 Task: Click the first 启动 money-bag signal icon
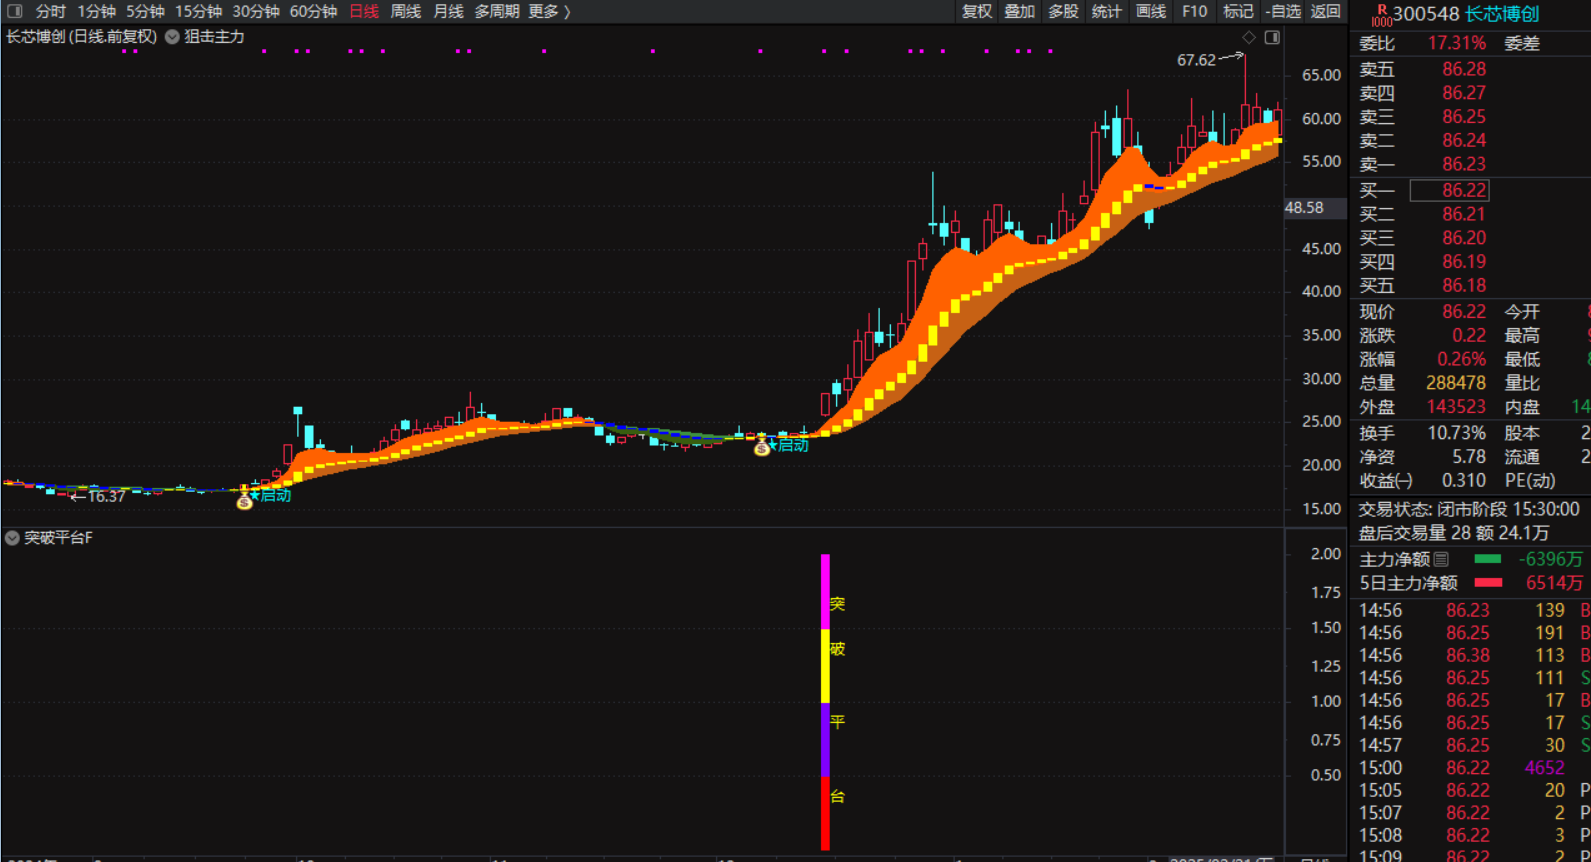click(x=245, y=500)
